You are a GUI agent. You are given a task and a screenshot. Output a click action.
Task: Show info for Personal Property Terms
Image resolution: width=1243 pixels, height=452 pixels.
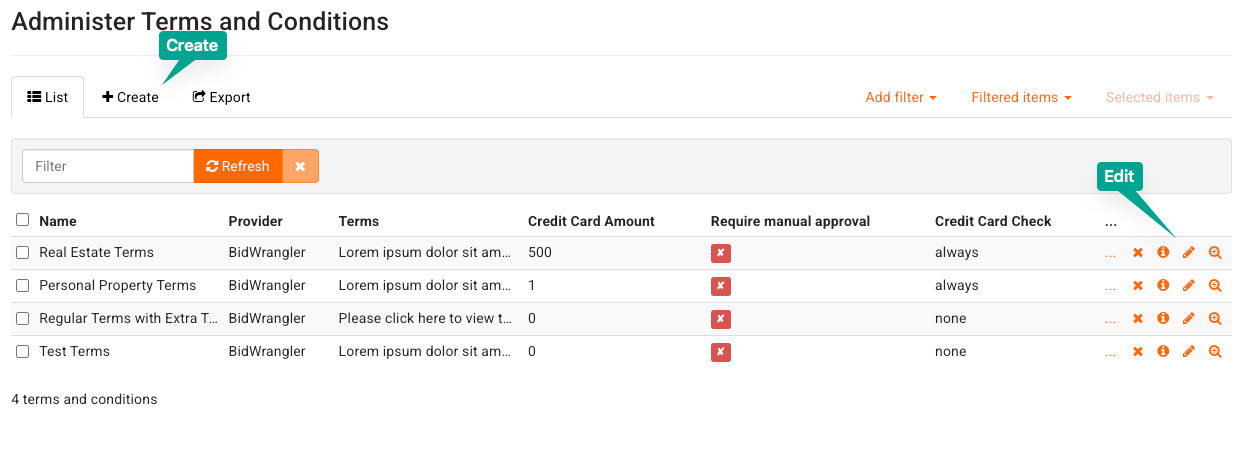[x=1163, y=286]
